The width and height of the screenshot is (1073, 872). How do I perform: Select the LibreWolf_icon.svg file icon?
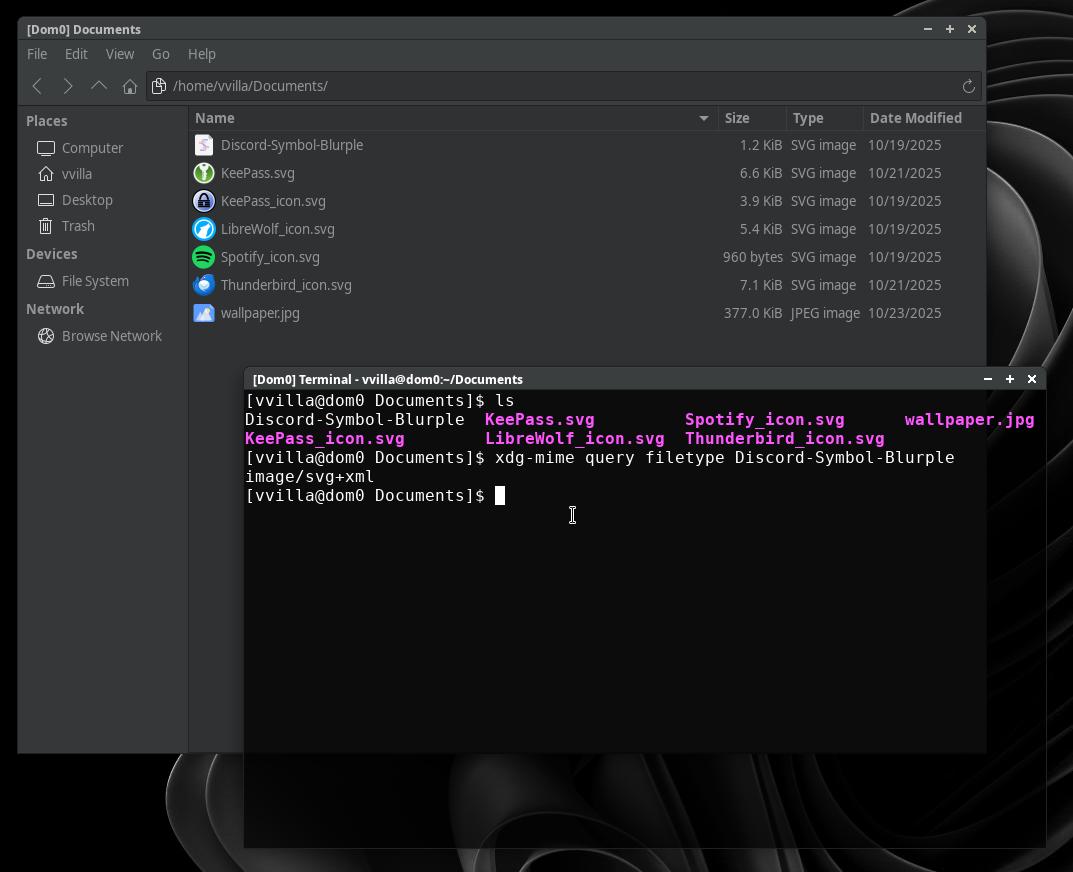(204, 229)
